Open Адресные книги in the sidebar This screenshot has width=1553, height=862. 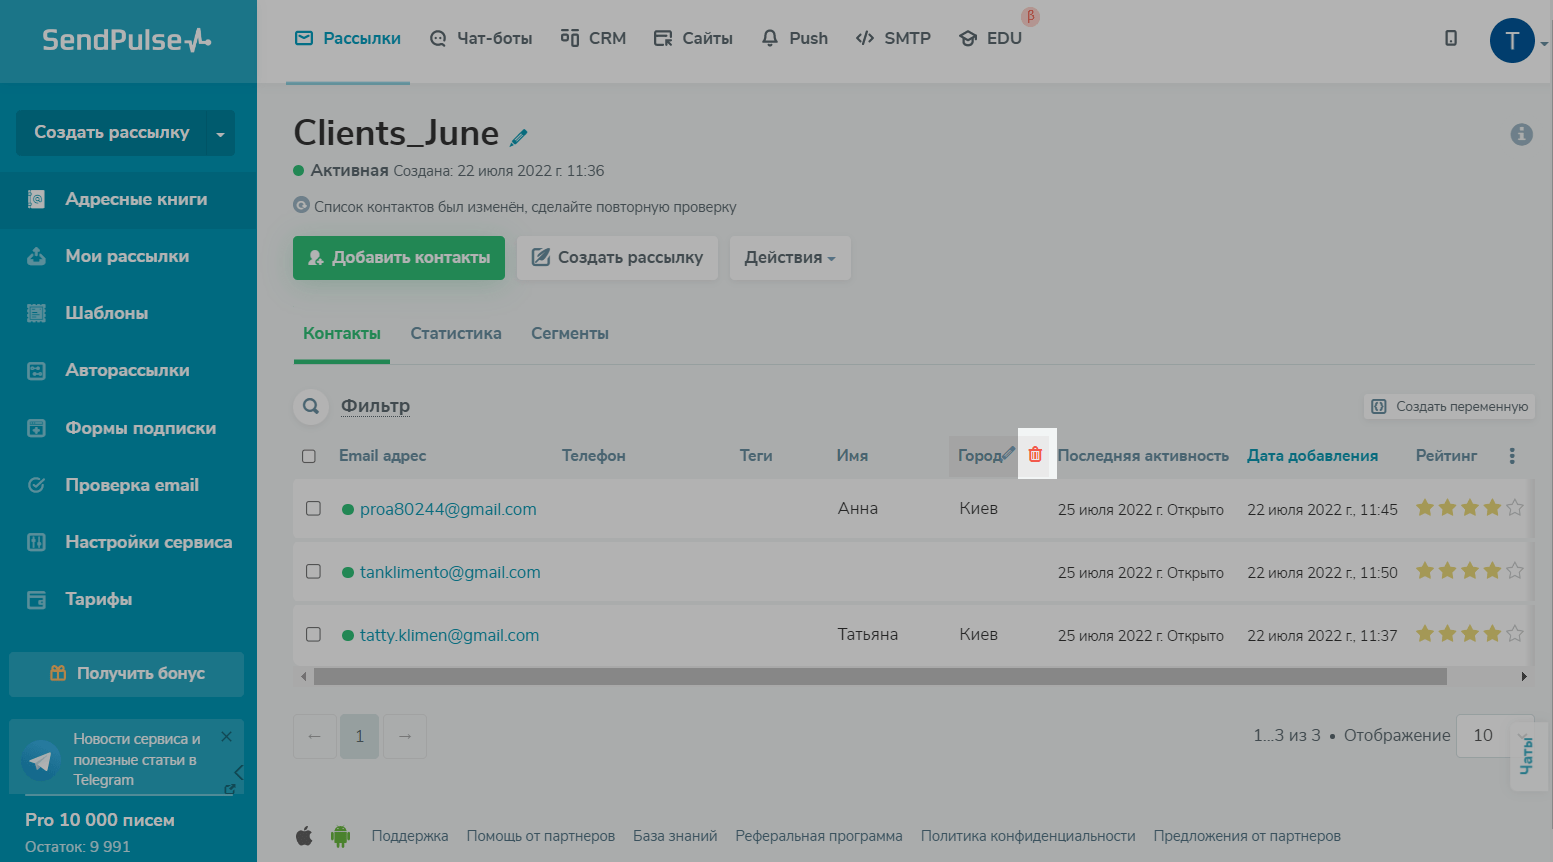pos(128,200)
